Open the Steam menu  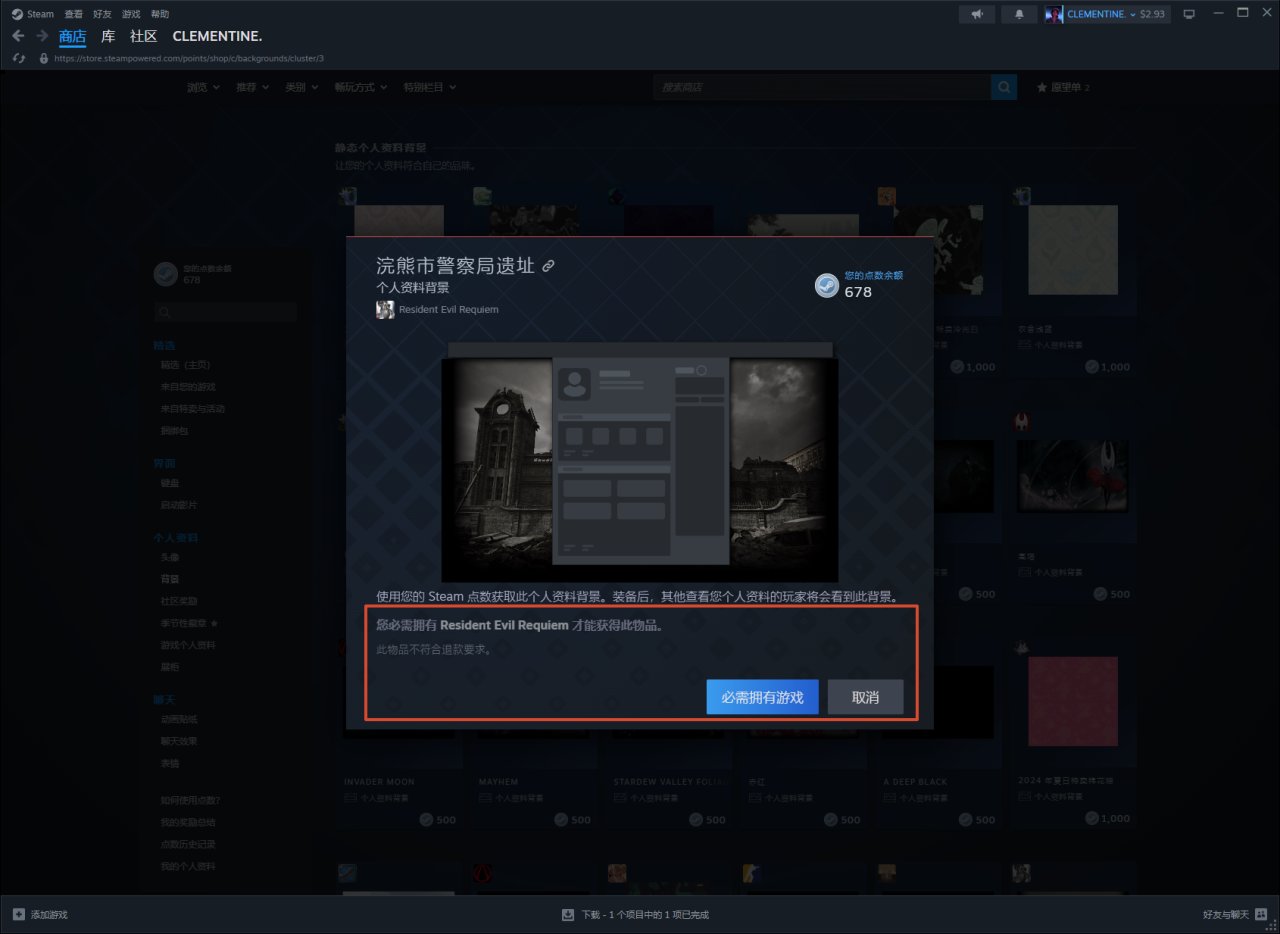[x=33, y=14]
